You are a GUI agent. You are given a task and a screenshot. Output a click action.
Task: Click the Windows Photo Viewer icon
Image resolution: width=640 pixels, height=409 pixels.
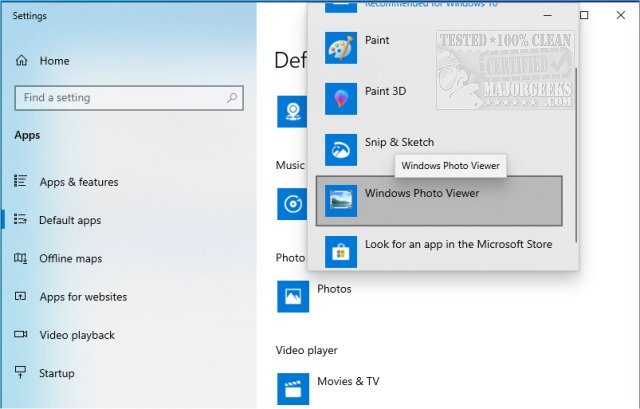pos(341,201)
